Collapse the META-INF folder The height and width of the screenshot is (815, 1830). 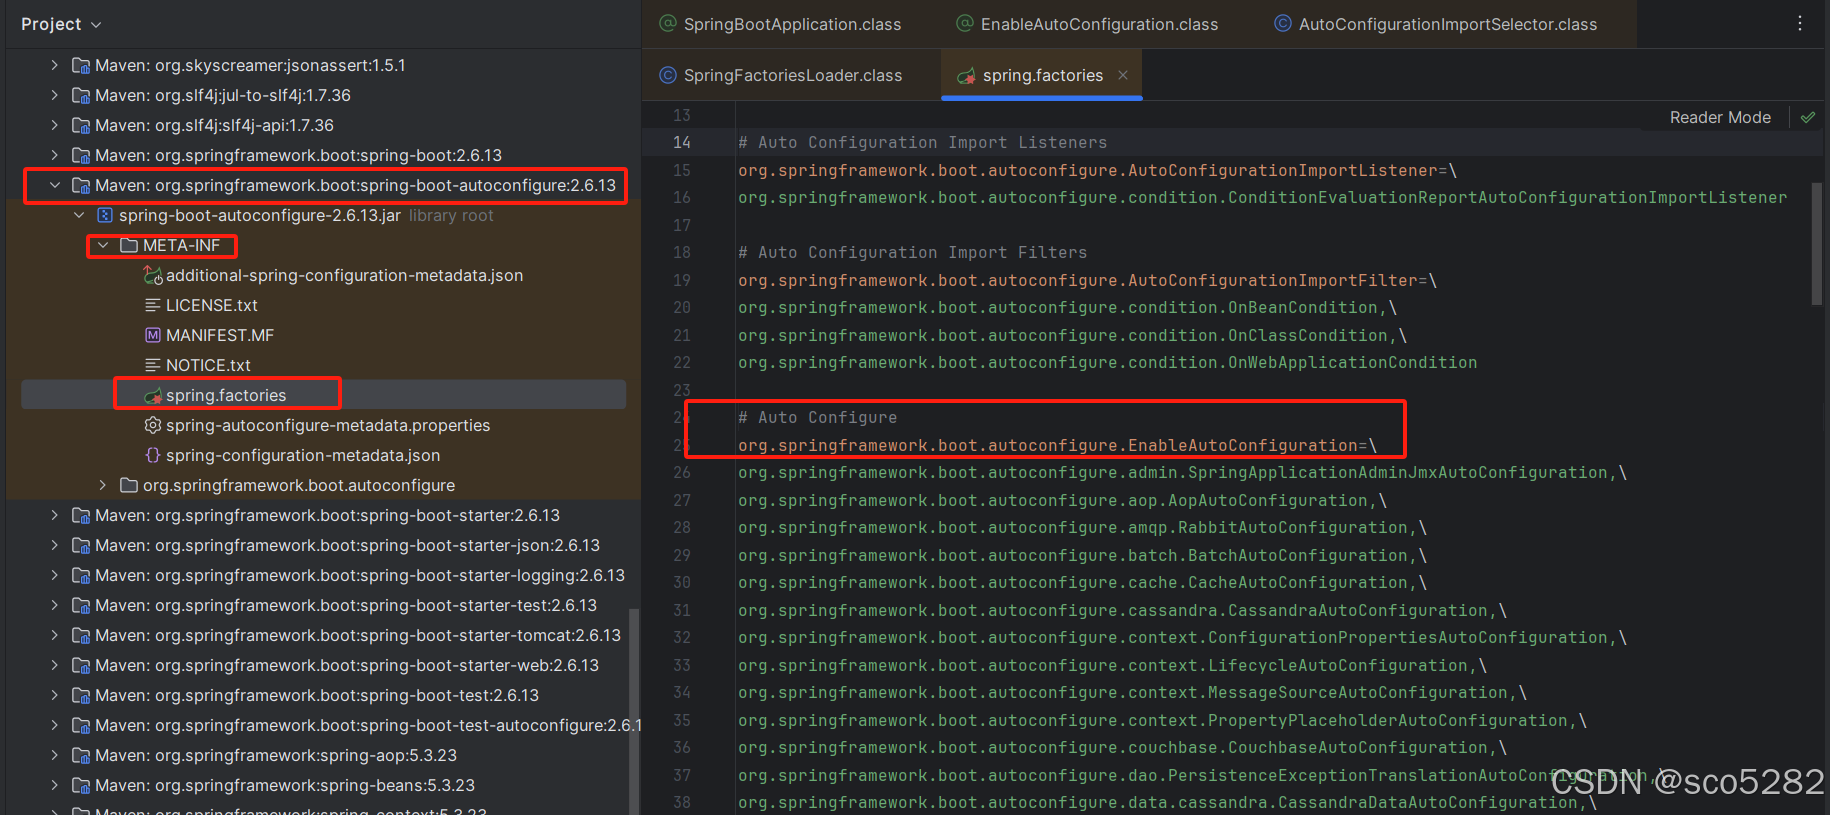pyautogui.click(x=103, y=245)
